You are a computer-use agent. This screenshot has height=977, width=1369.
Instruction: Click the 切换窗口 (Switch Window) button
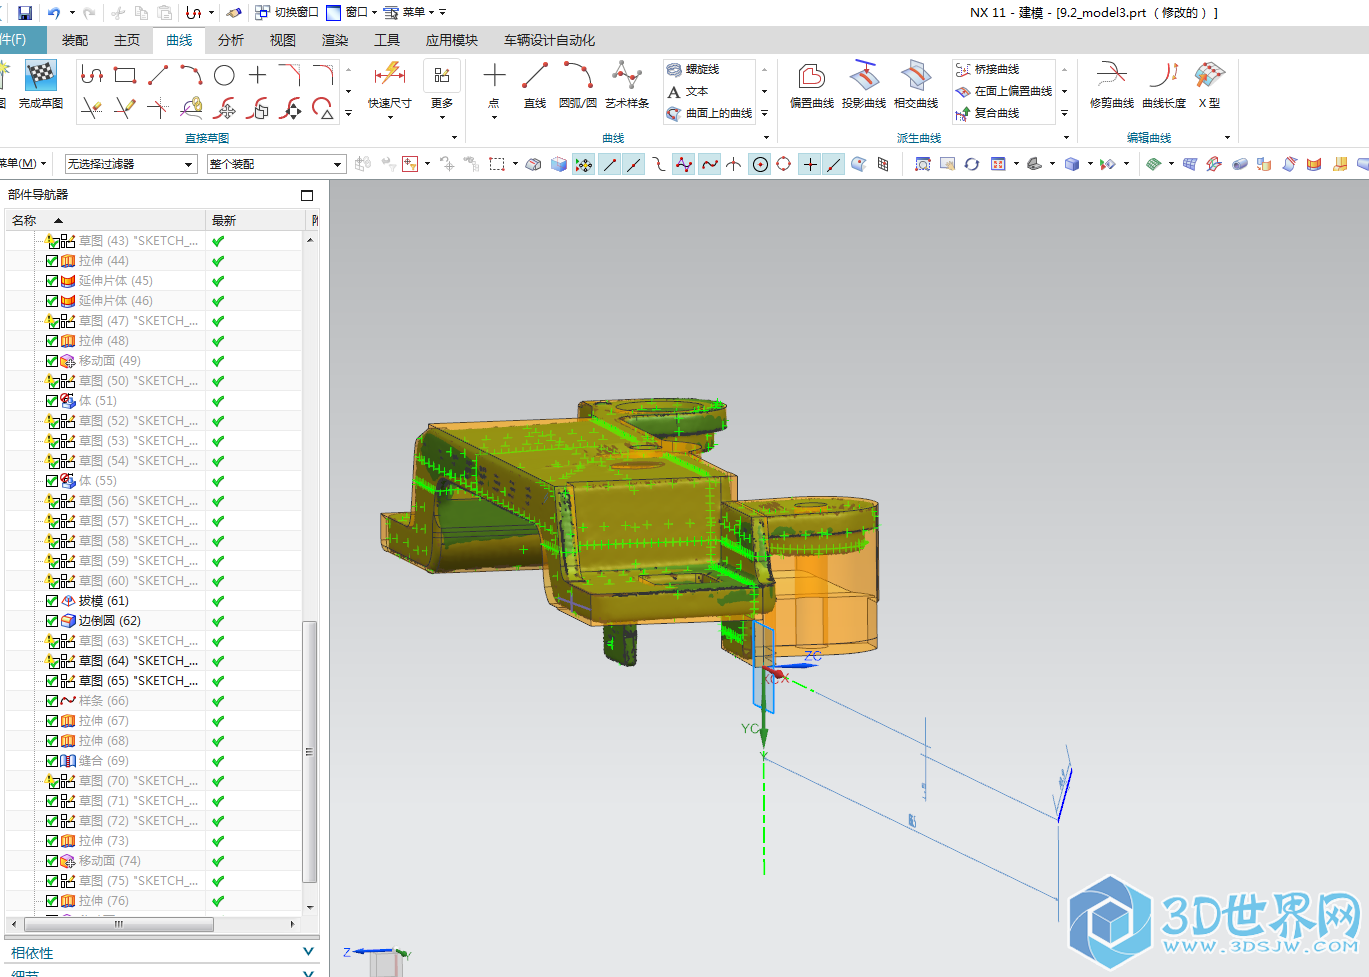(287, 13)
